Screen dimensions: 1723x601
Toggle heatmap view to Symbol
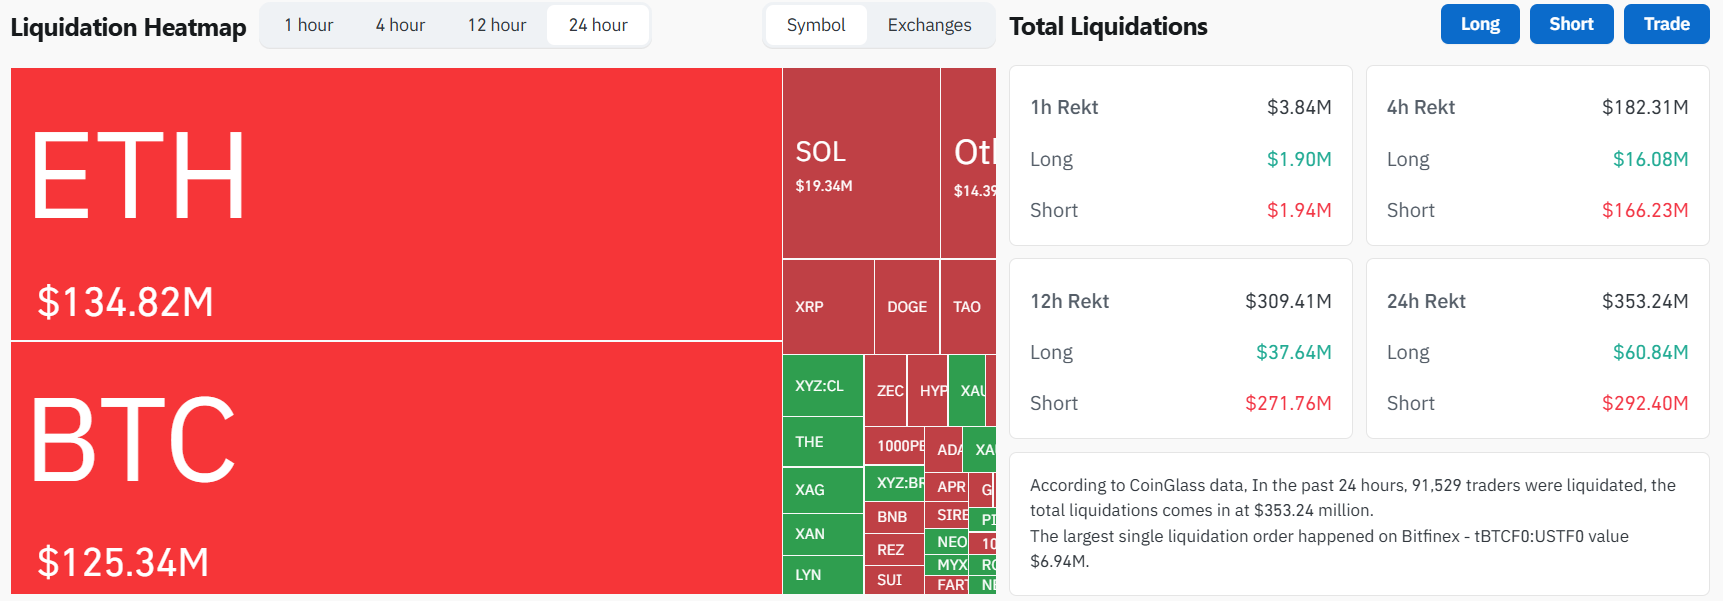coord(816,25)
